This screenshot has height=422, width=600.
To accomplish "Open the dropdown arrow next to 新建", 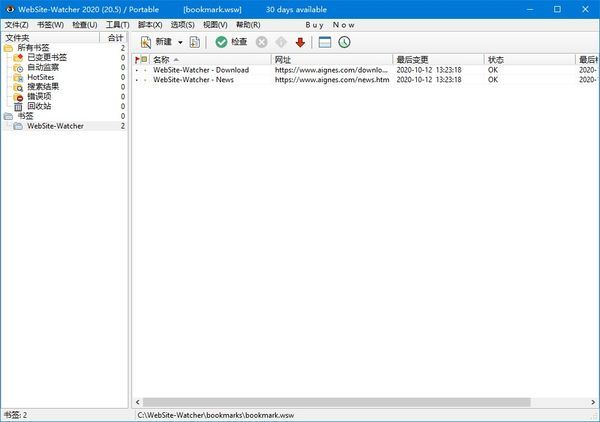I will (180, 42).
